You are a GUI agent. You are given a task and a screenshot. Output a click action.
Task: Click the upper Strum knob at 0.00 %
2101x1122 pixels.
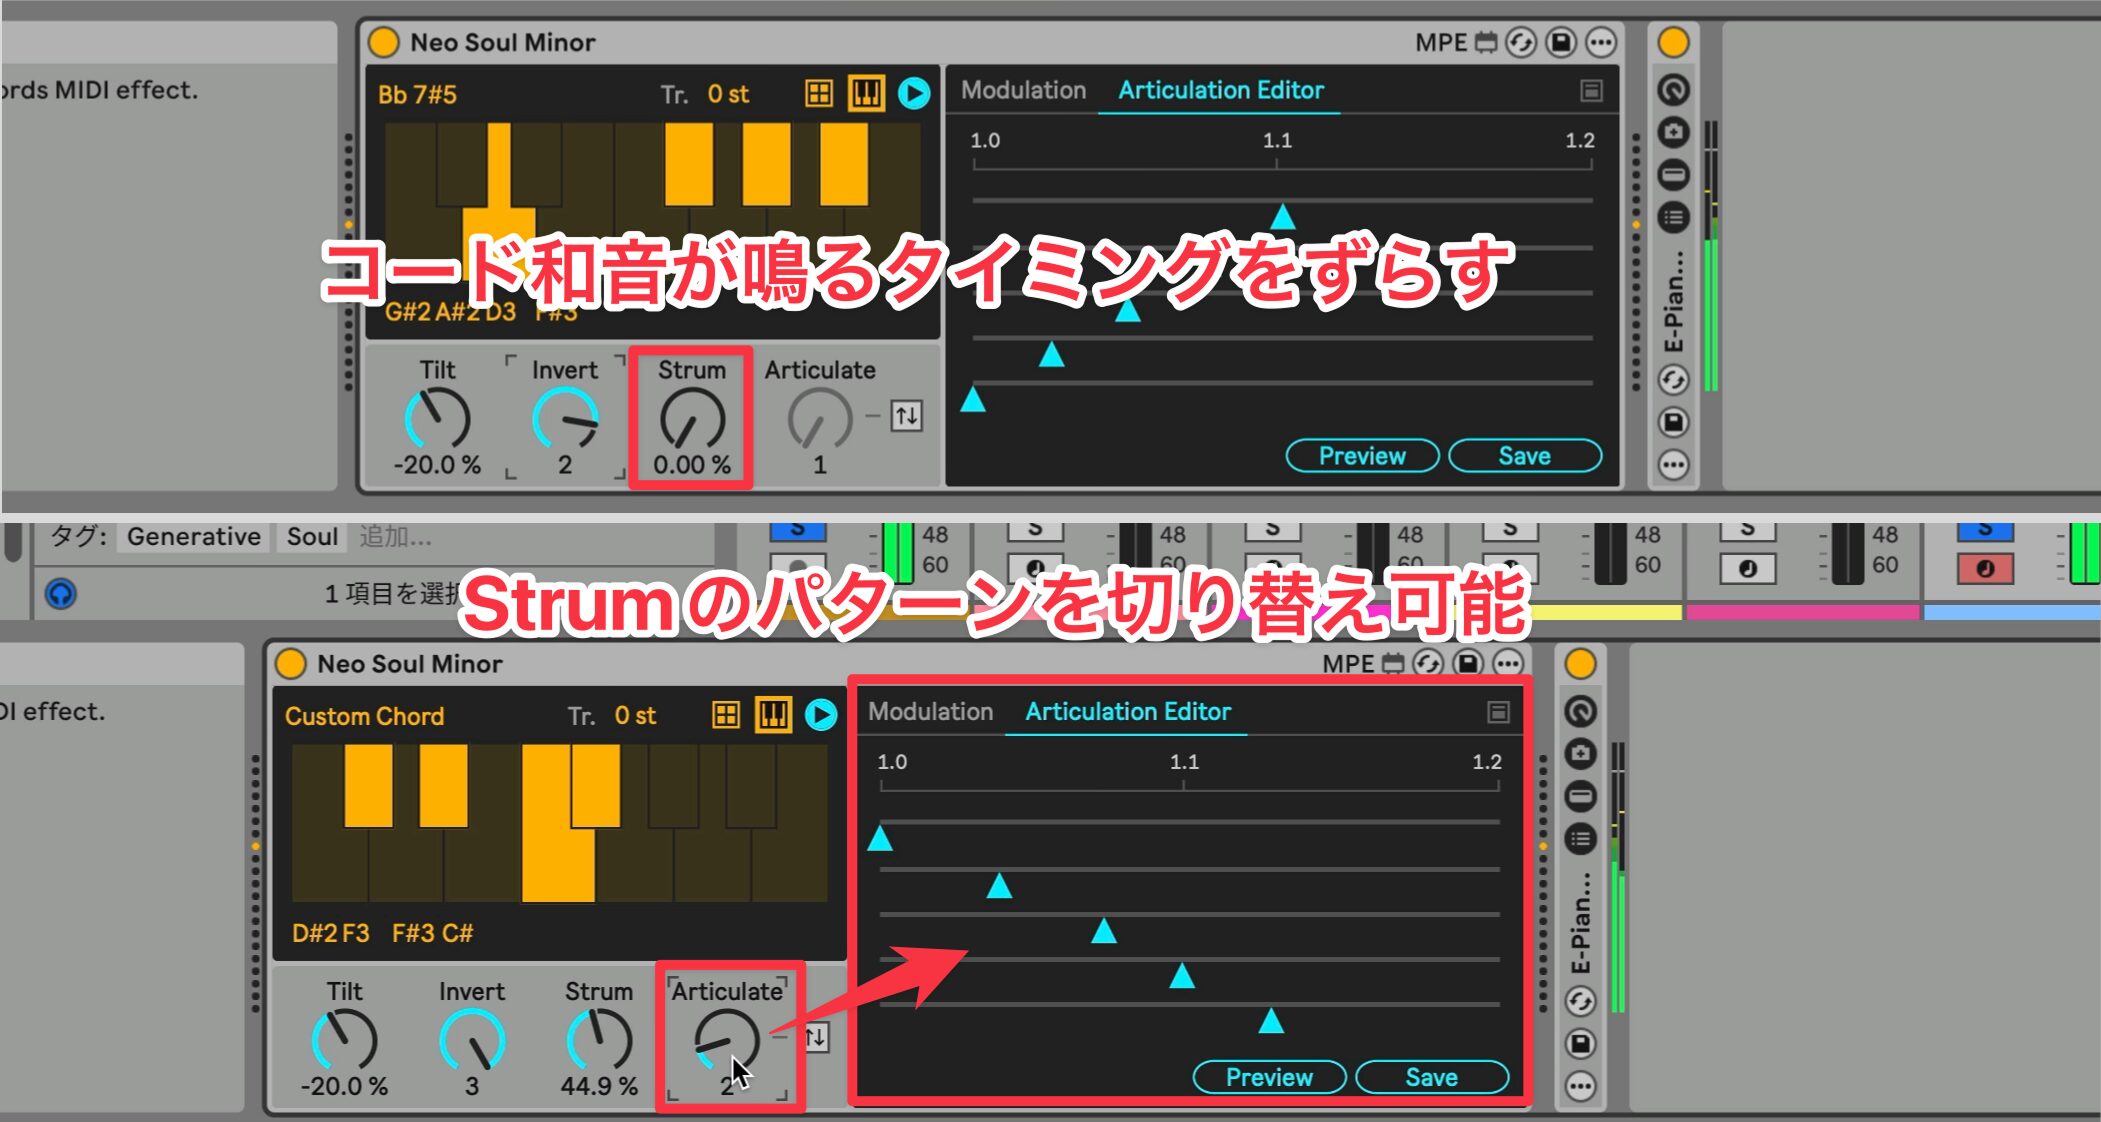[x=692, y=418]
